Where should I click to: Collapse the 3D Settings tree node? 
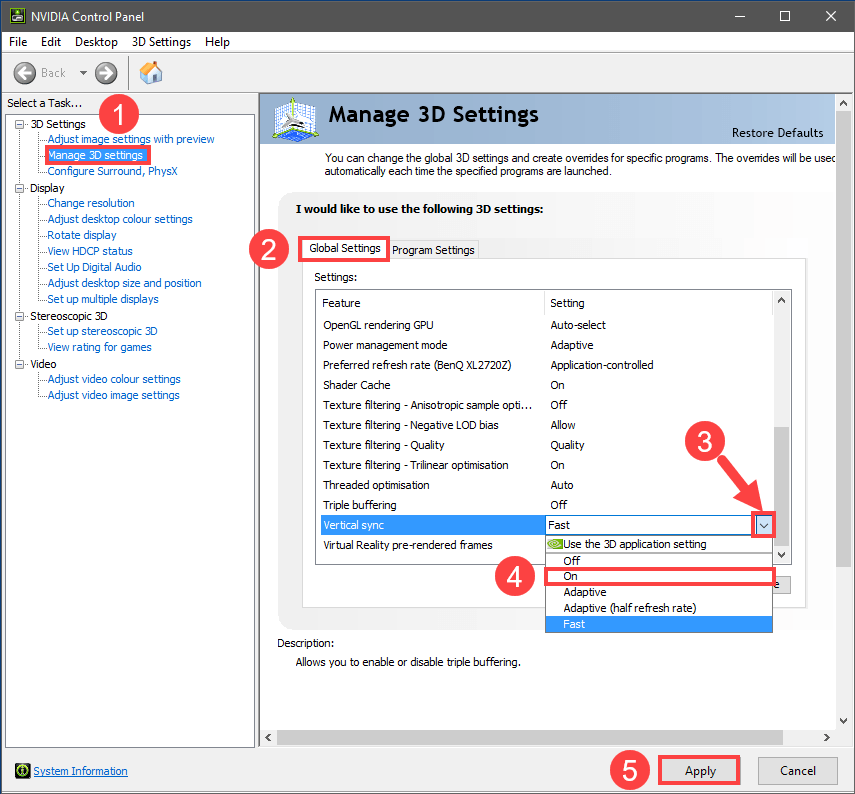(20, 124)
